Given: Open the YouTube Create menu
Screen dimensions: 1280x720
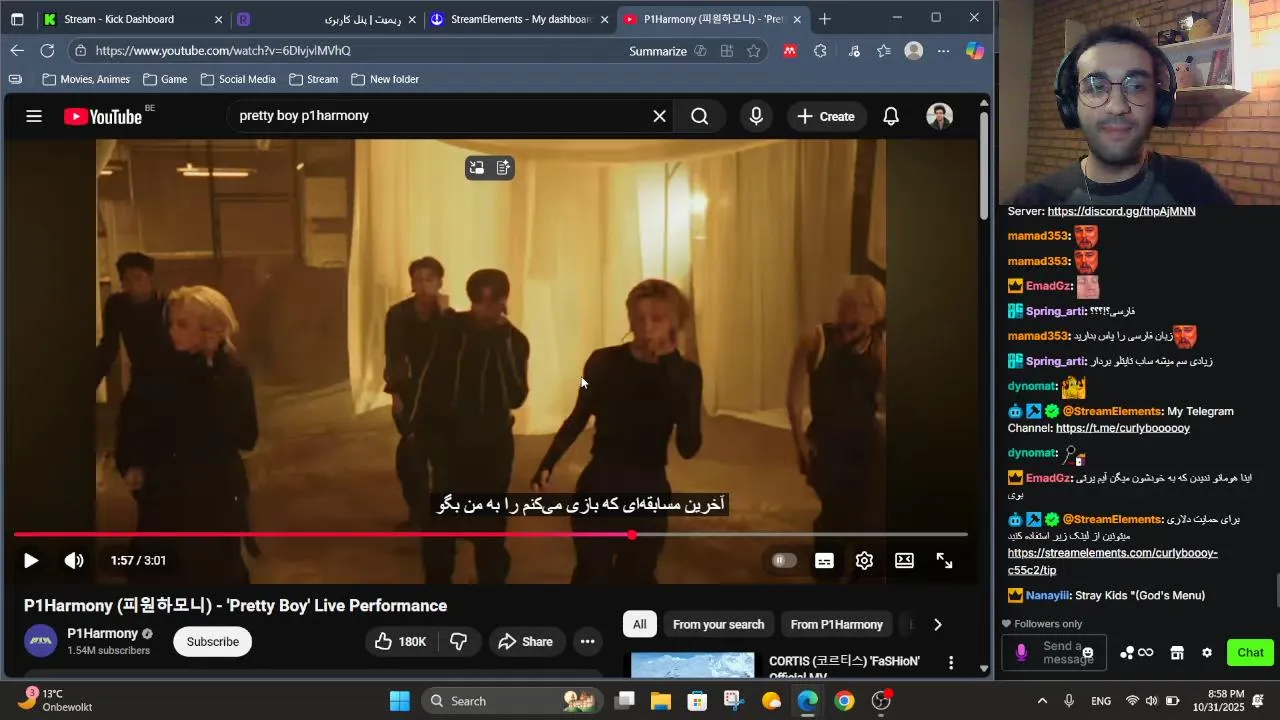Looking at the screenshot, I should pos(826,116).
